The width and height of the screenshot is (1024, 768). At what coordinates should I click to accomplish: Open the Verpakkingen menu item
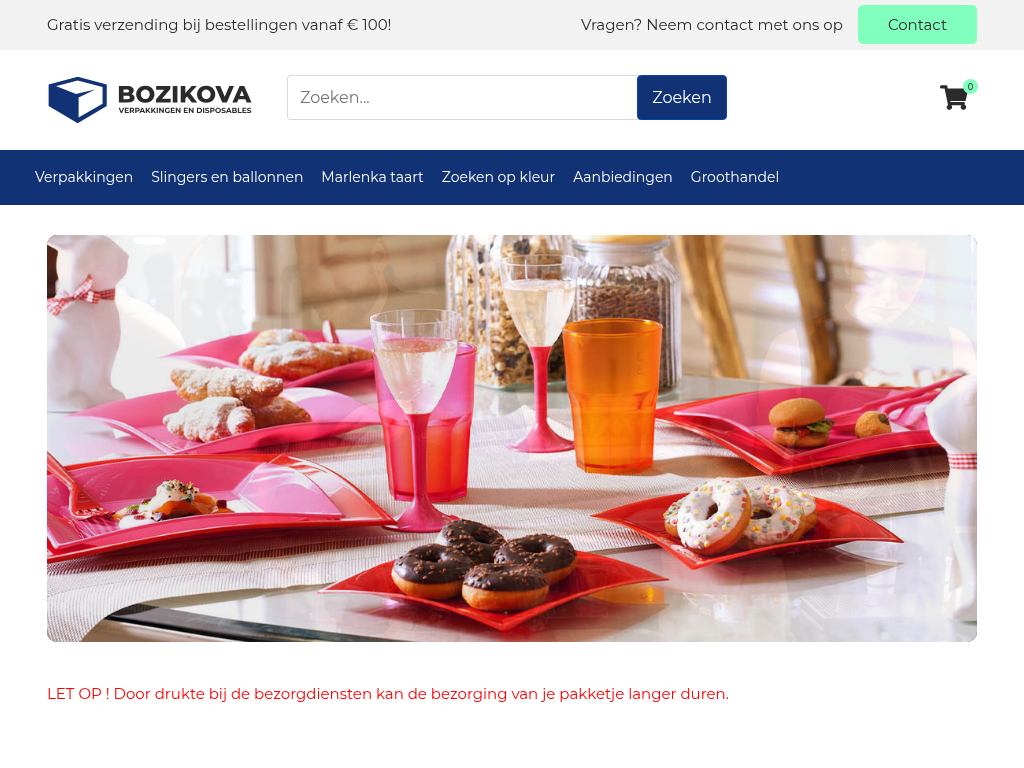(x=84, y=177)
